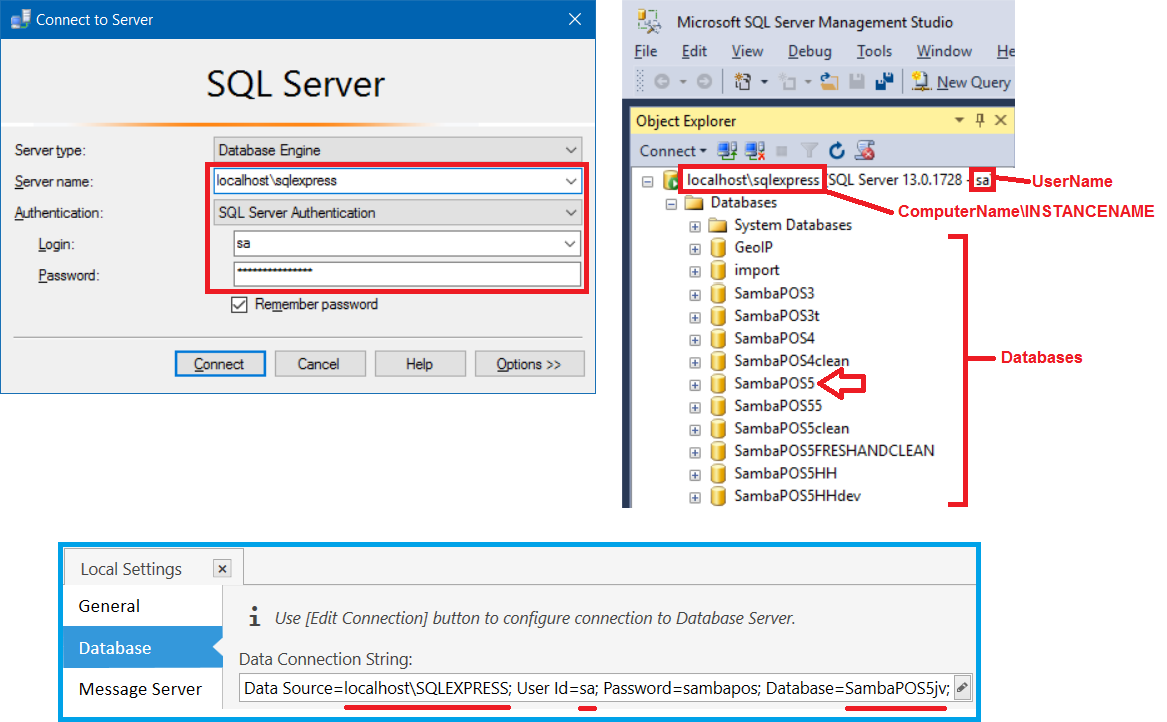The height and width of the screenshot is (722, 1167).
Task: Click the SambaPOS5HH database icon
Action: [x=718, y=473]
